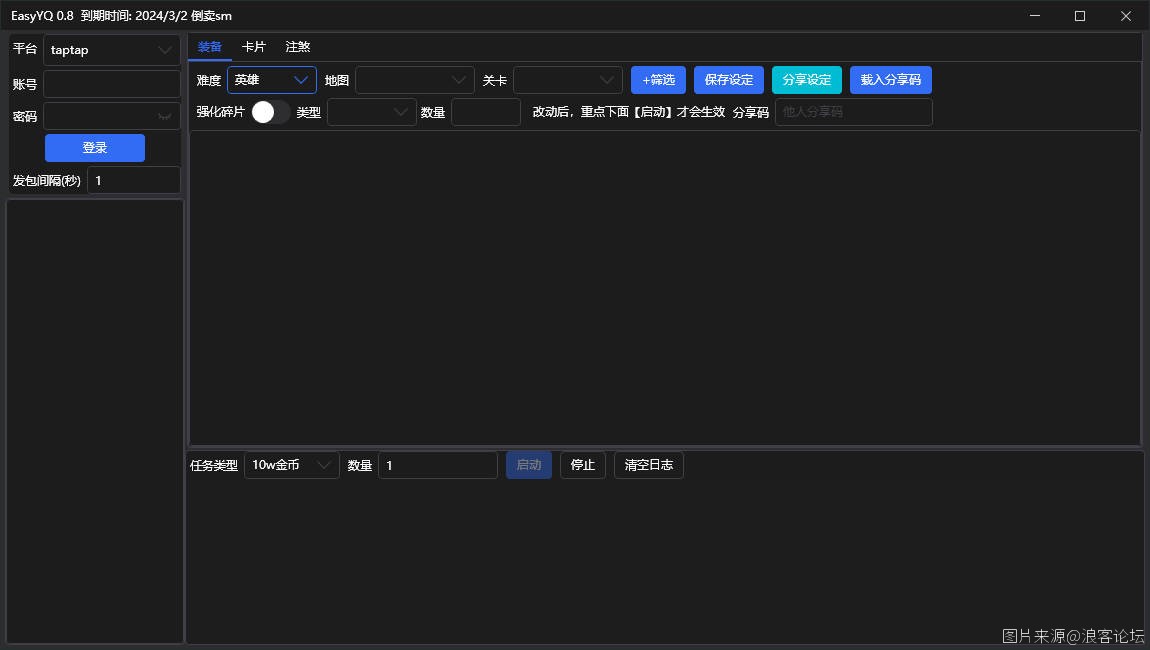Expand the 关卡 dropdown

[567, 80]
